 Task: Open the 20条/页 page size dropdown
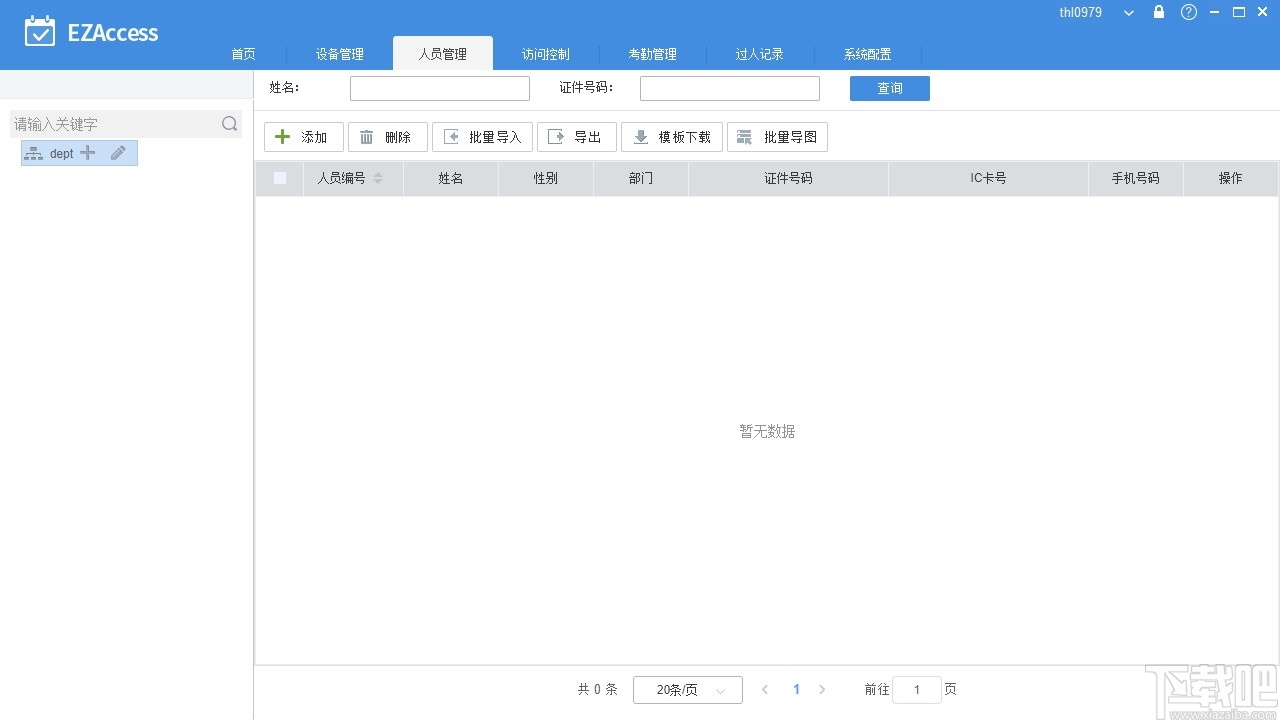(687, 689)
